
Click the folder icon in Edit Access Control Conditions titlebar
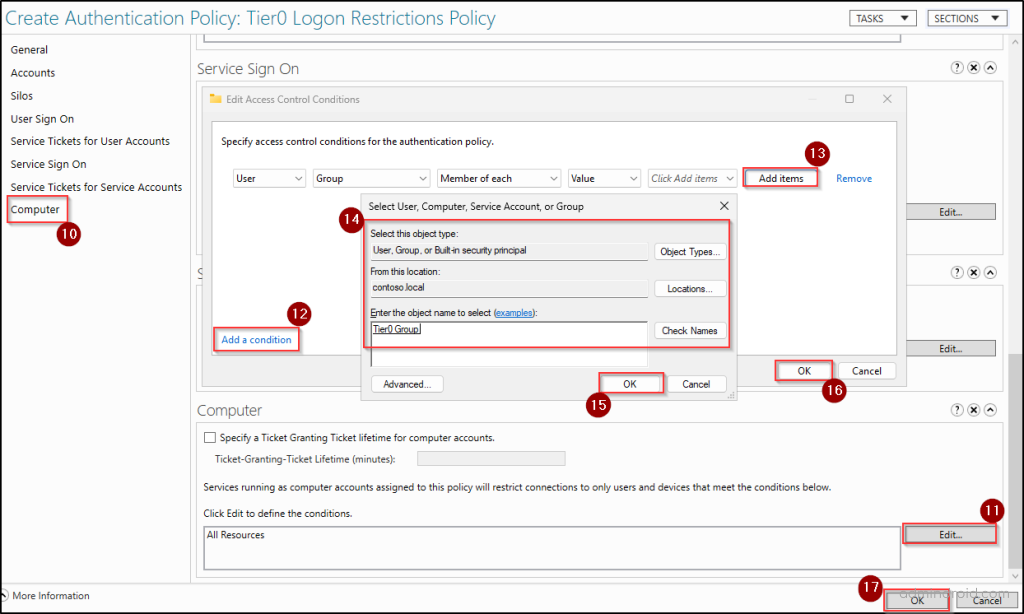[215, 99]
